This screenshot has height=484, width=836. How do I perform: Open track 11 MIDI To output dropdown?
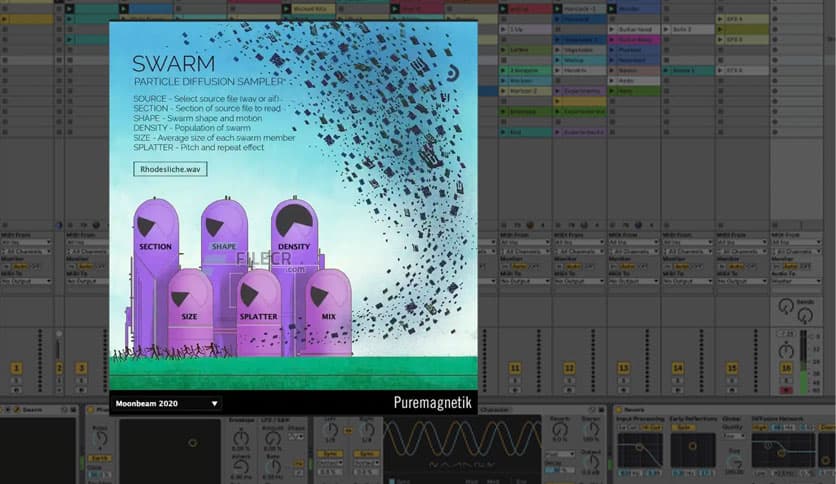coord(525,281)
